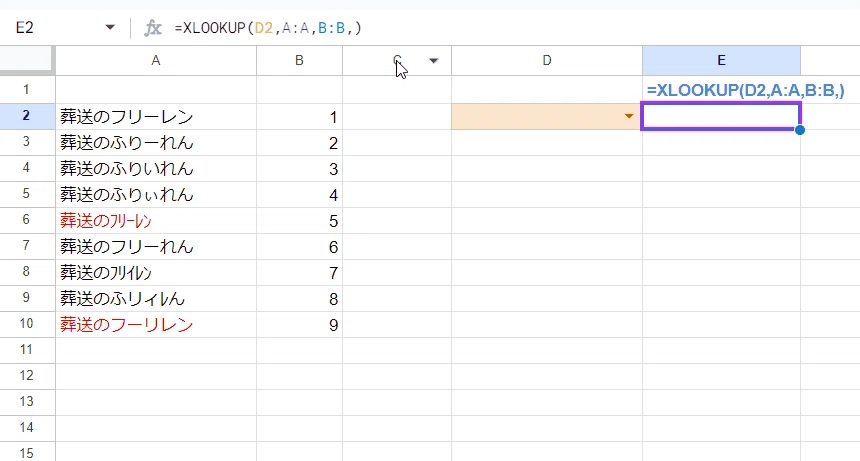Select cell A9 beside value 8
Viewport: 860px width, 461px height.
tap(156, 299)
